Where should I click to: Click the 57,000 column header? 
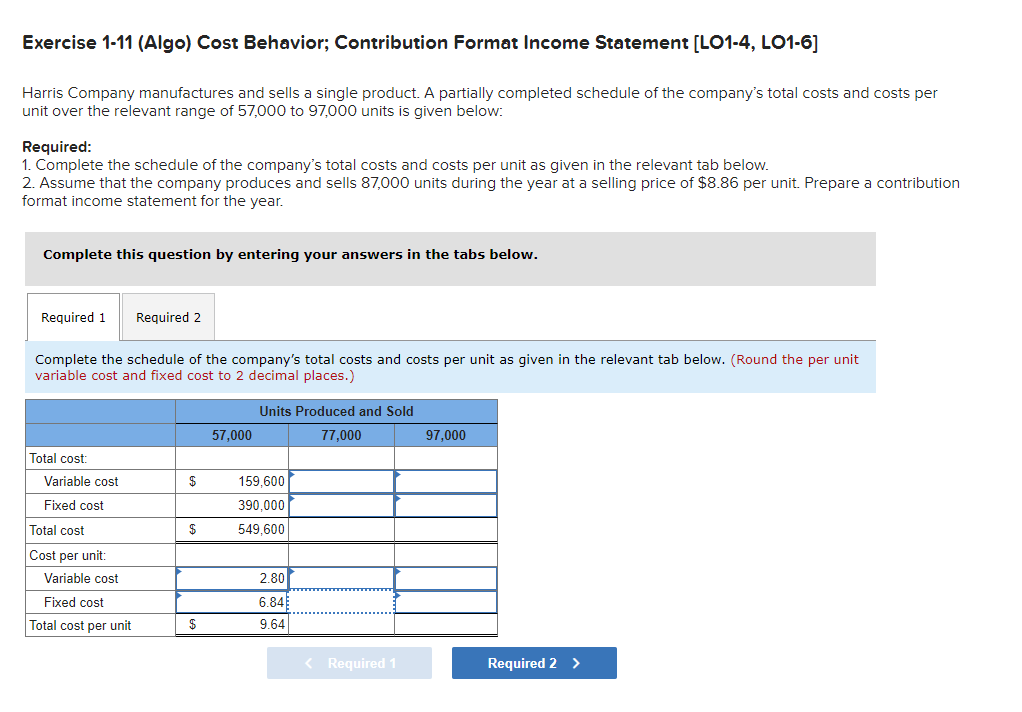coord(230,434)
